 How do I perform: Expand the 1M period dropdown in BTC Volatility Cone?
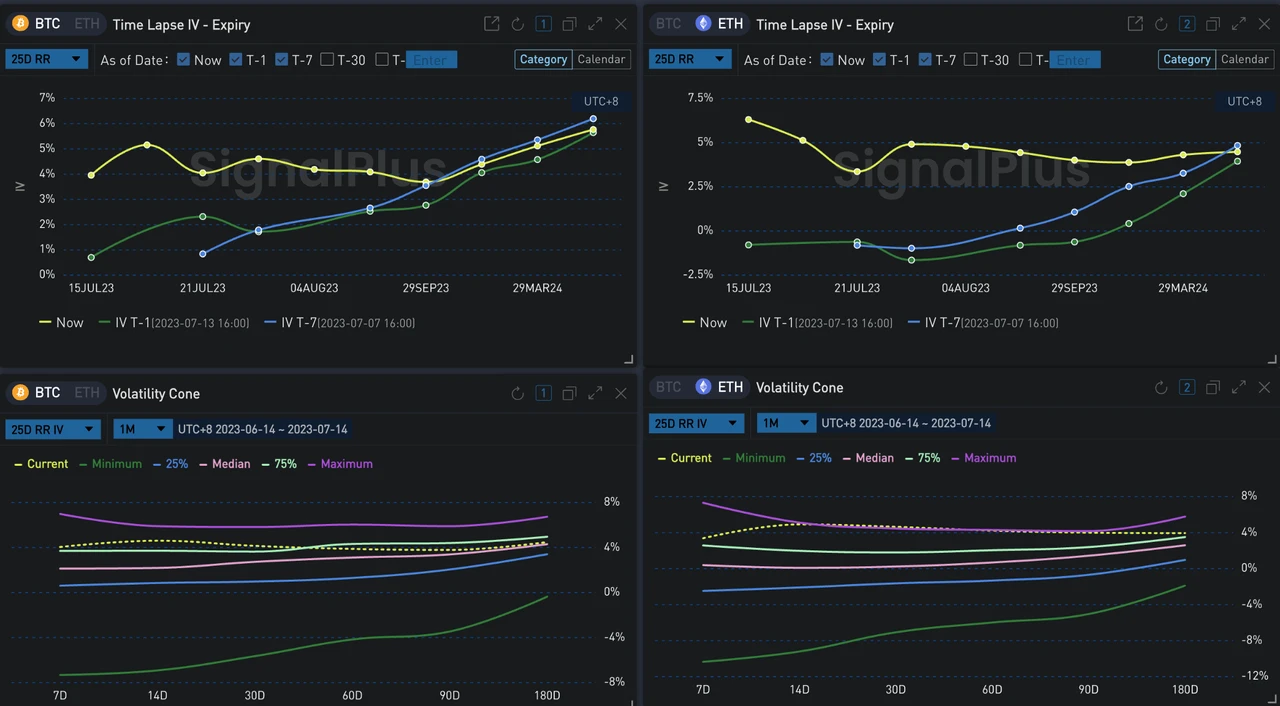143,429
